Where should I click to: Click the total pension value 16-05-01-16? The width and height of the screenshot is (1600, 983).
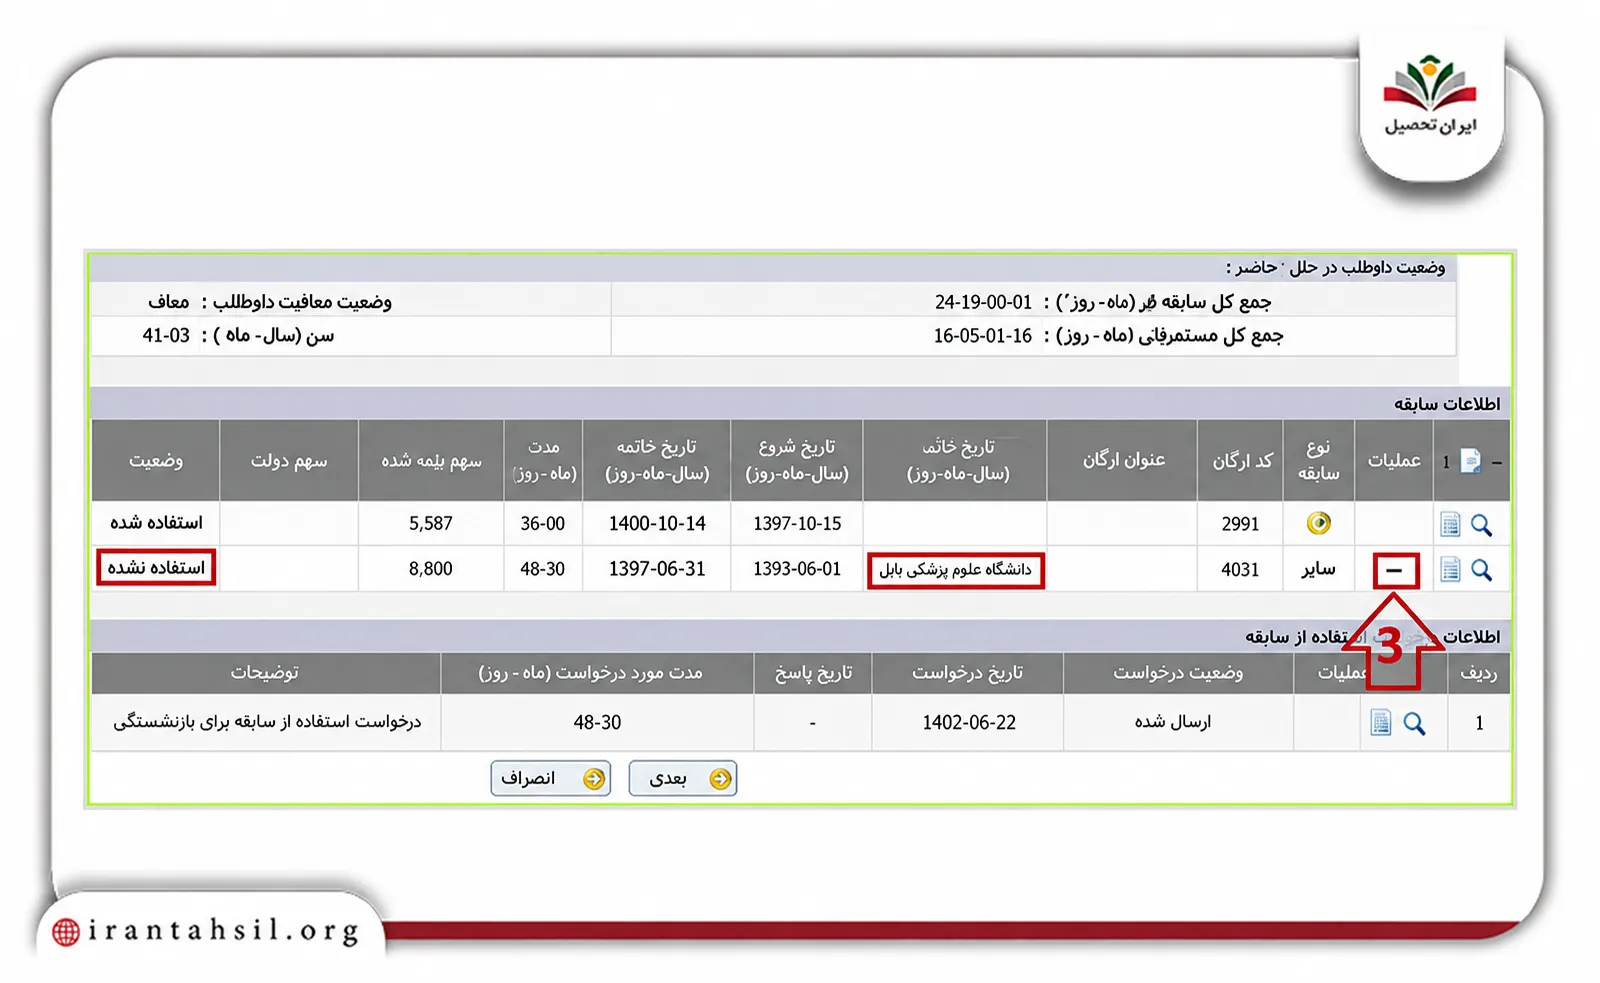[x=983, y=336]
